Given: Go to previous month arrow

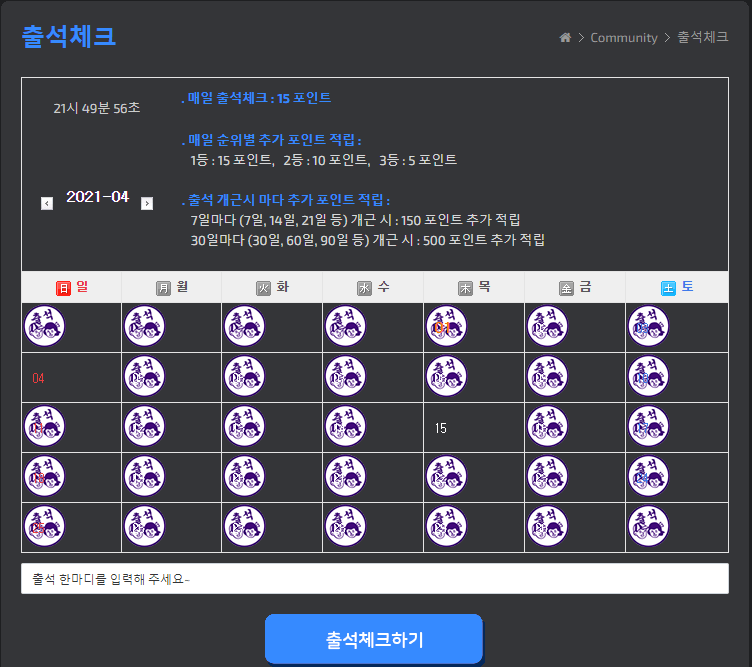Looking at the screenshot, I should coord(47,204).
